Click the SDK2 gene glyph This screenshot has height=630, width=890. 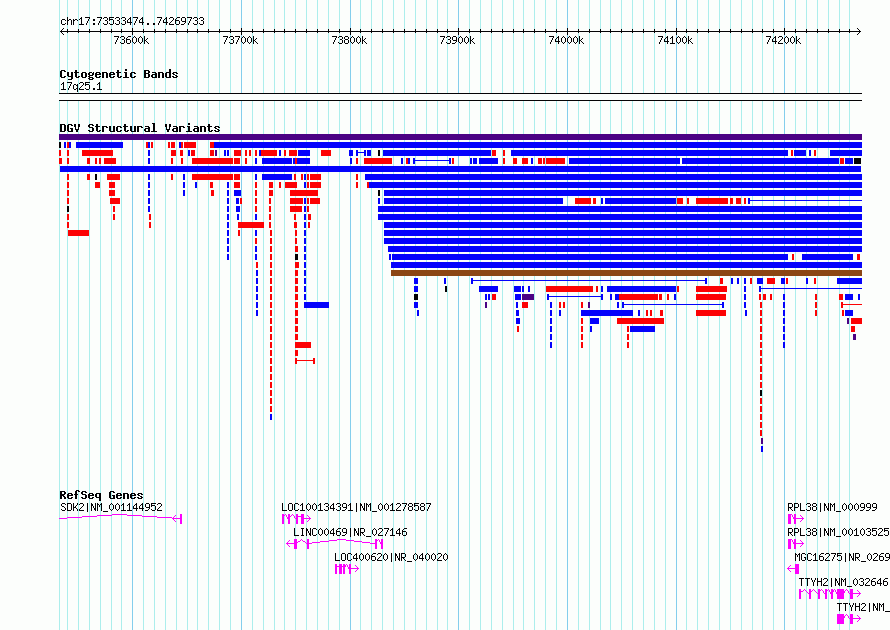coord(120,518)
